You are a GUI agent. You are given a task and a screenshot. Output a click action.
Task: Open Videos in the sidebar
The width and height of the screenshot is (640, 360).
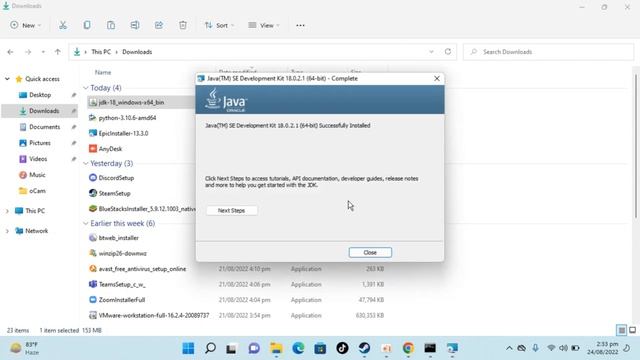(x=38, y=159)
